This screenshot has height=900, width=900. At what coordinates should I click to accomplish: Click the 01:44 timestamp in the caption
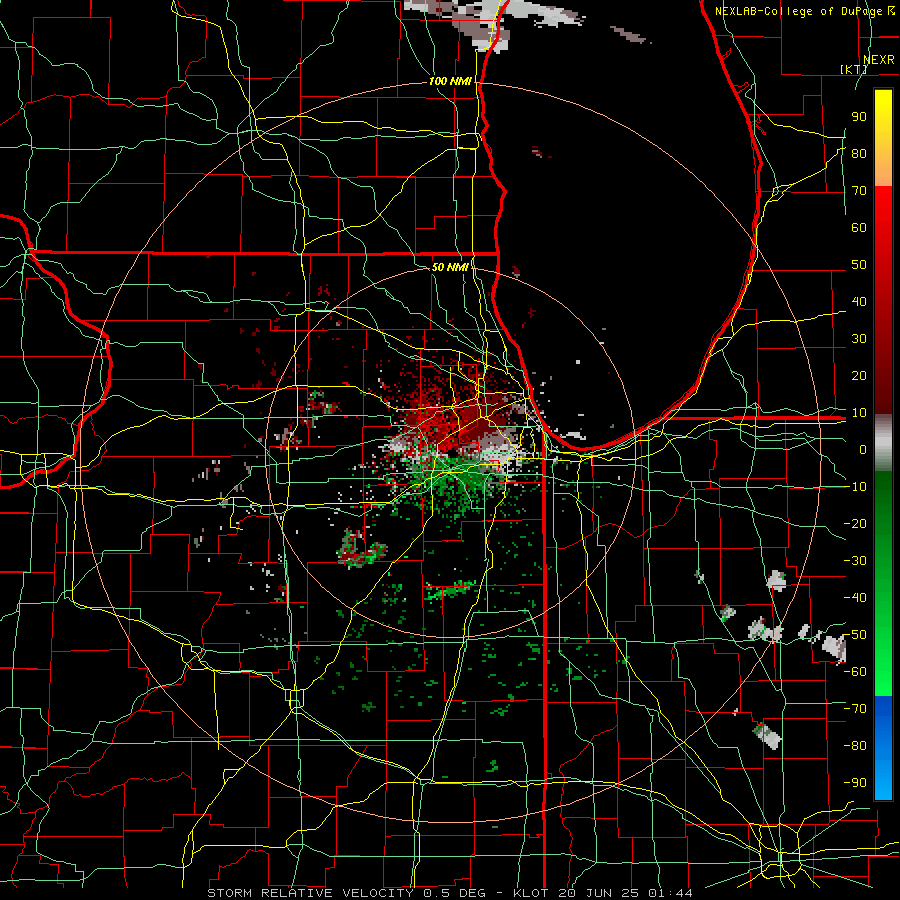click(670, 893)
